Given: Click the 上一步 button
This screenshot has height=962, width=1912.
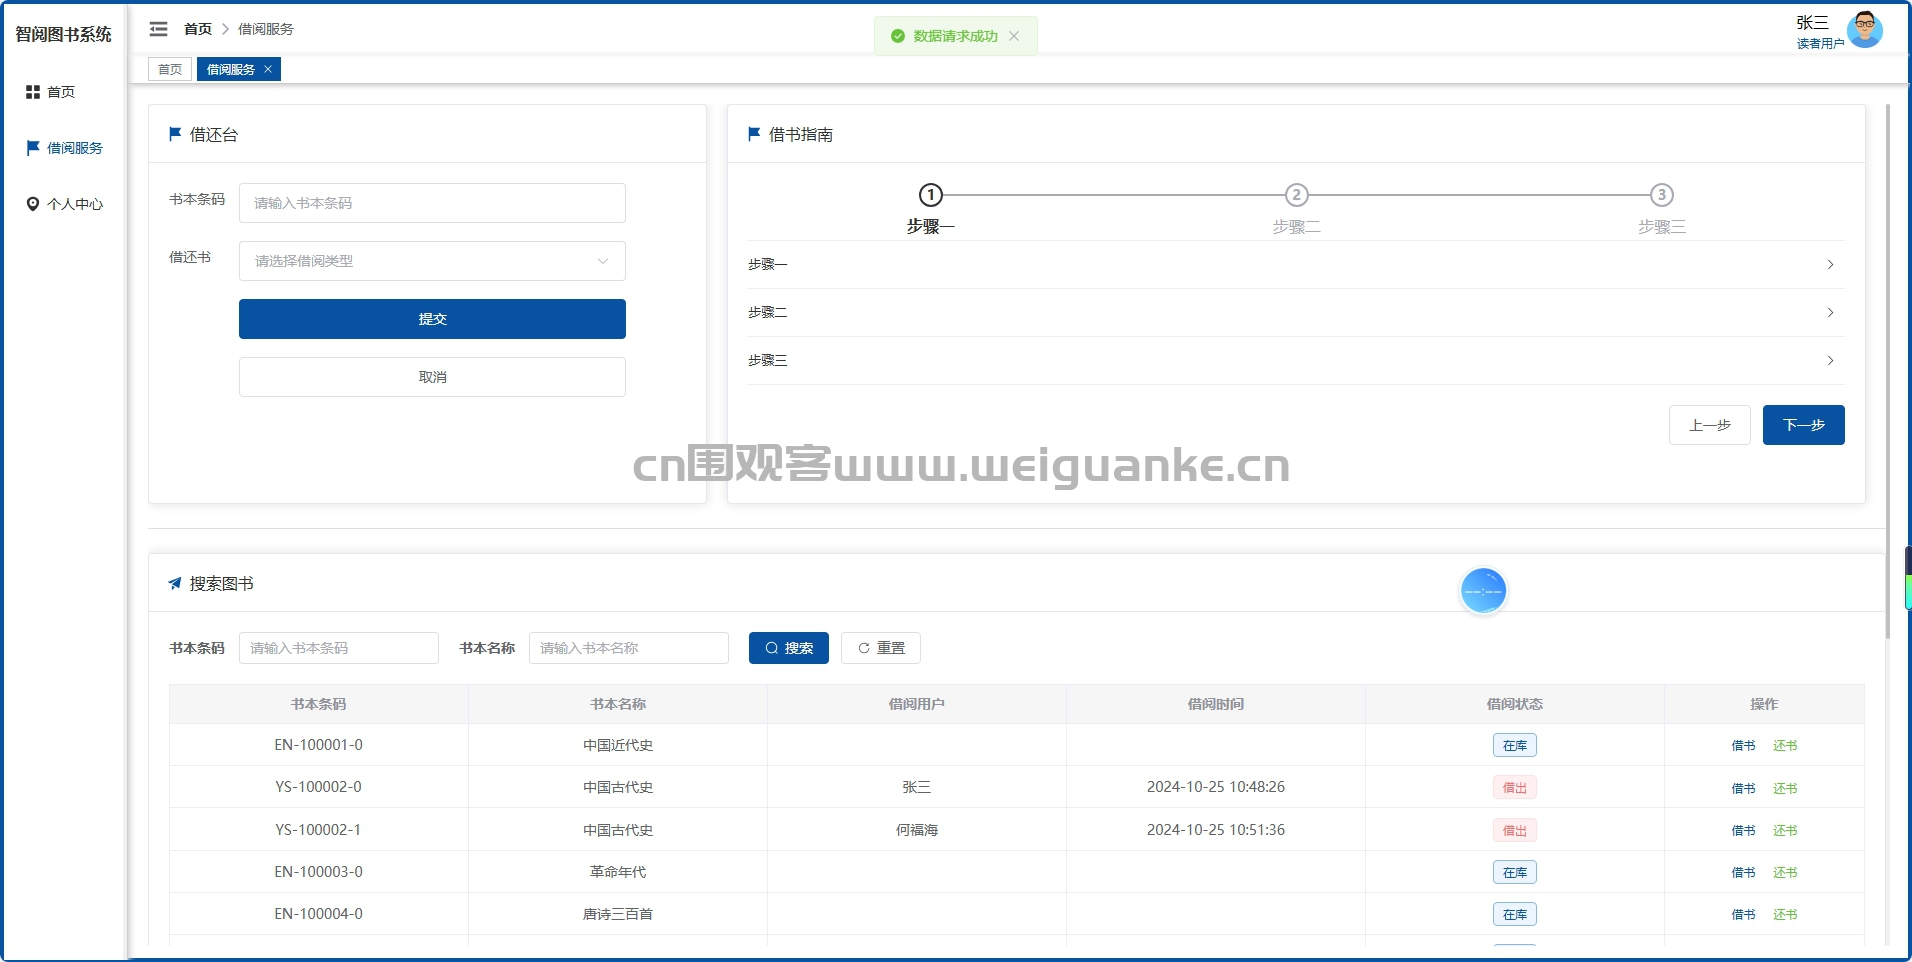Looking at the screenshot, I should point(1709,425).
